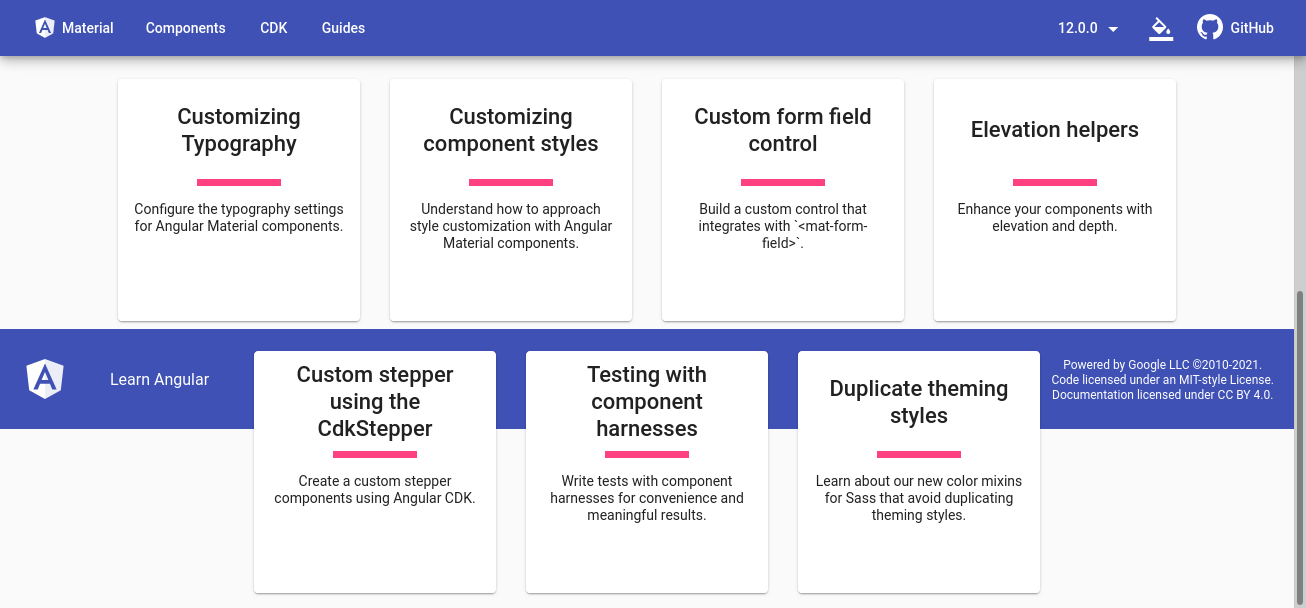Open the CDK section
This screenshot has width=1306, height=608.
click(273, 28)
